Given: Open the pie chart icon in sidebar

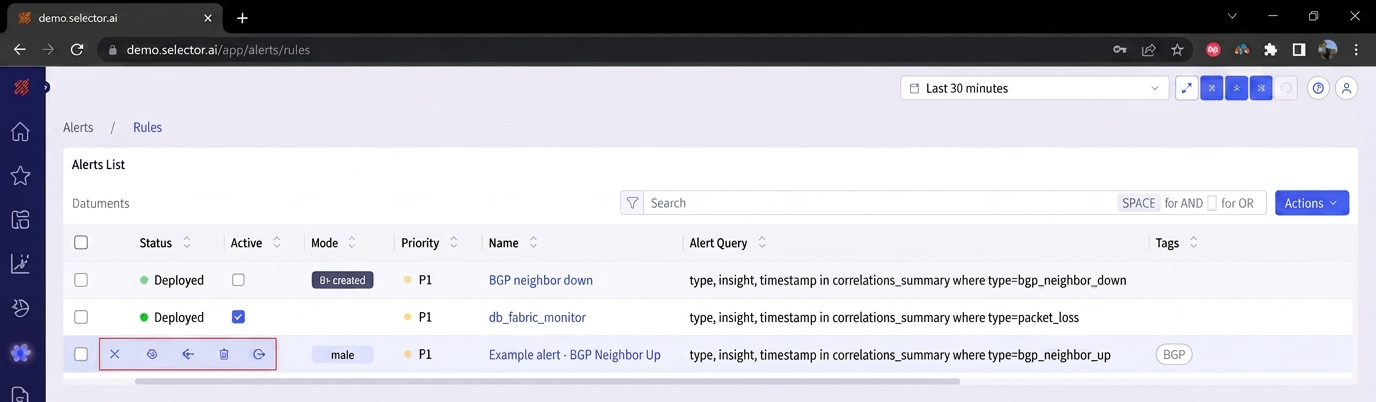Looking at the screenshot, I should click(x=20, y=308).
